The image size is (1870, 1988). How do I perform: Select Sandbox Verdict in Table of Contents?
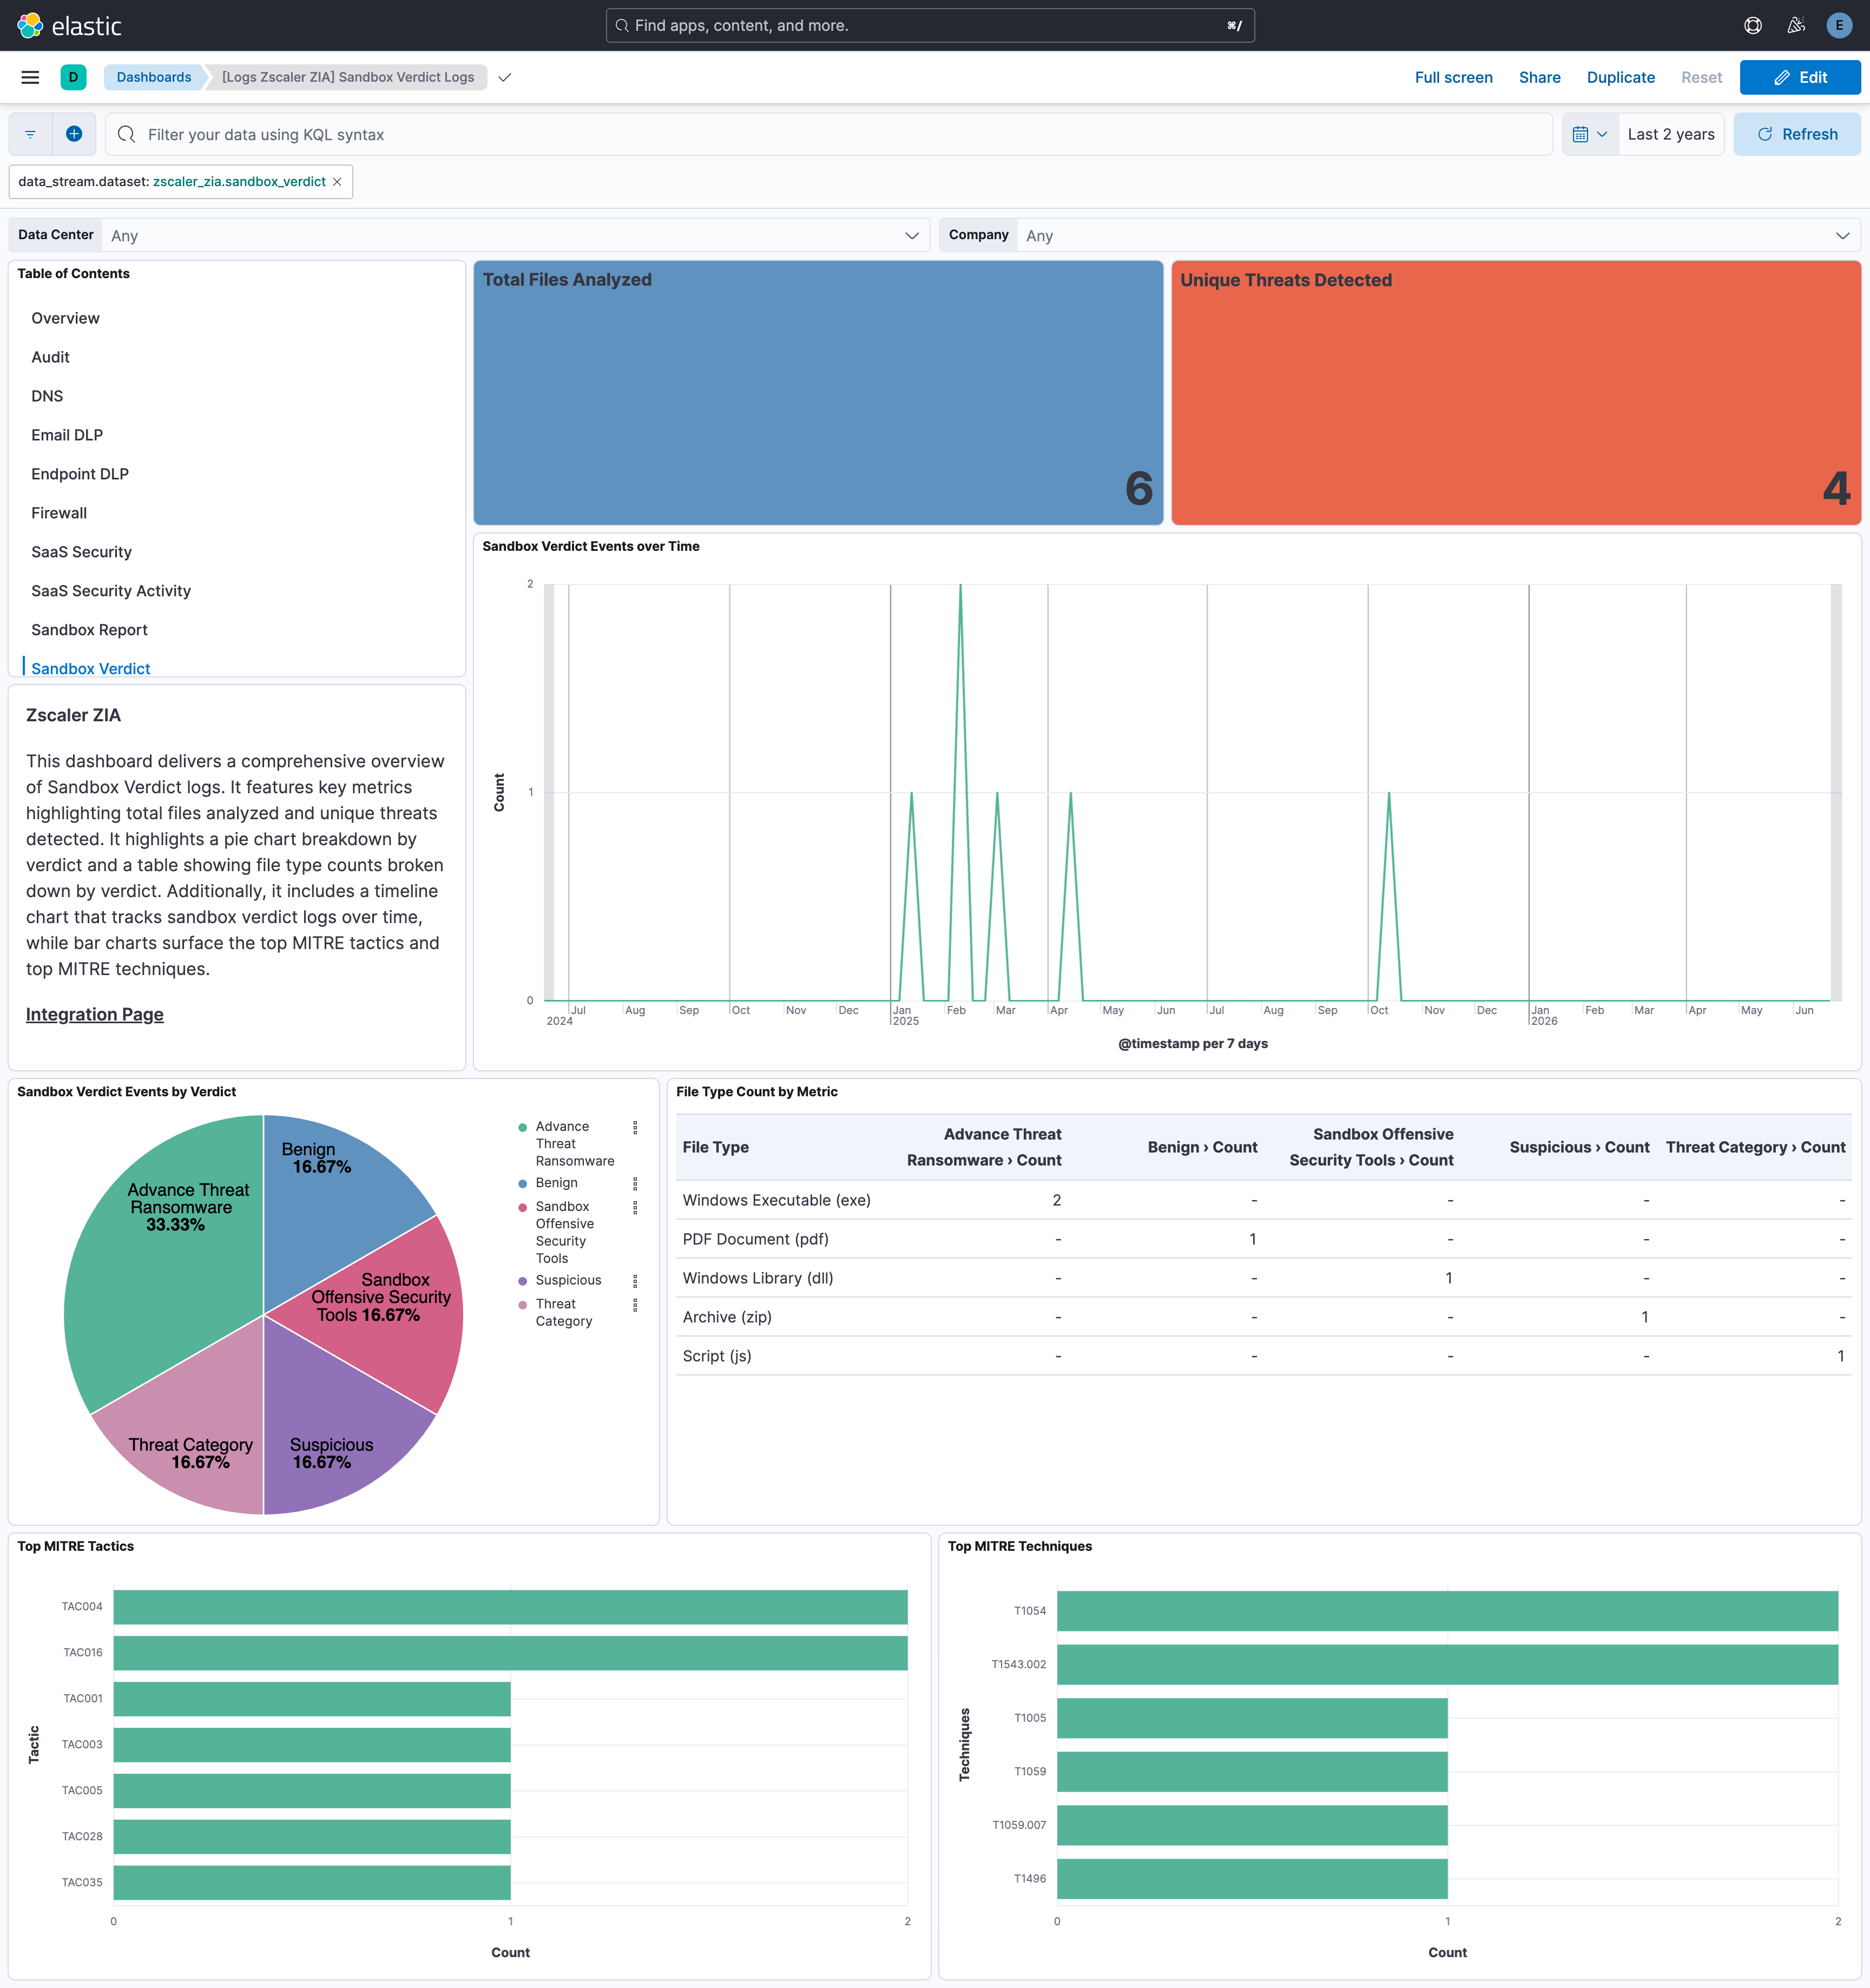(x=90, y=668)
